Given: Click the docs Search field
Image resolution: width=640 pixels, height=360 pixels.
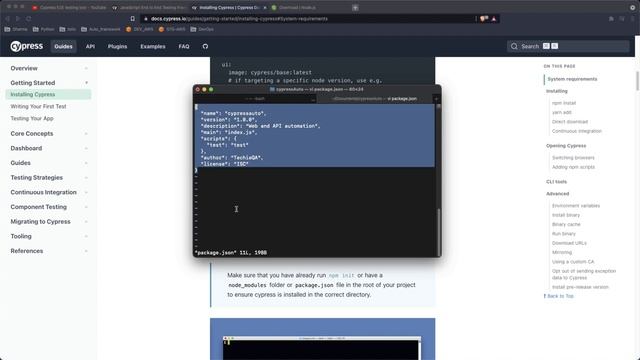Looking at the screenshot, I should click(x=568, y=47).
